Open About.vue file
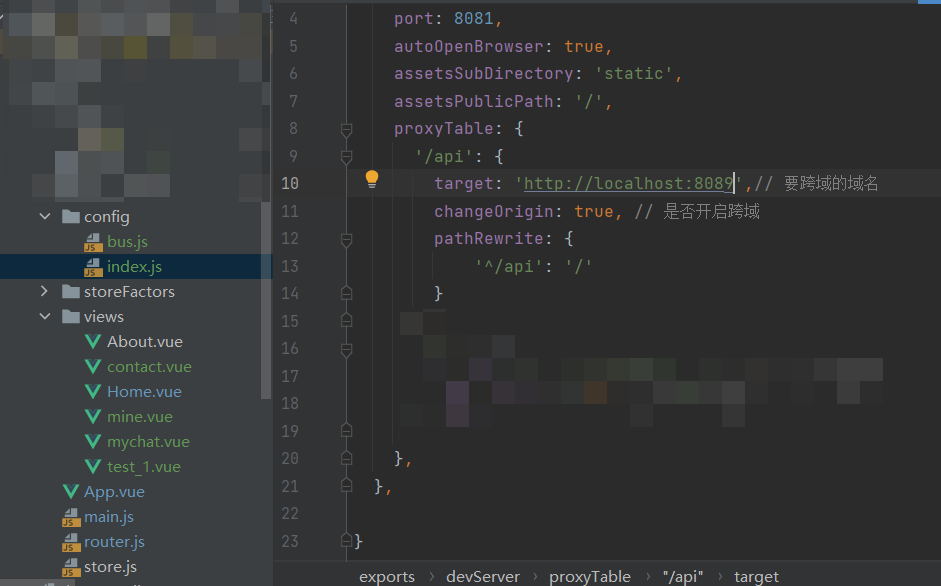Viewport: 941px width, 586px height. point(145,342)
